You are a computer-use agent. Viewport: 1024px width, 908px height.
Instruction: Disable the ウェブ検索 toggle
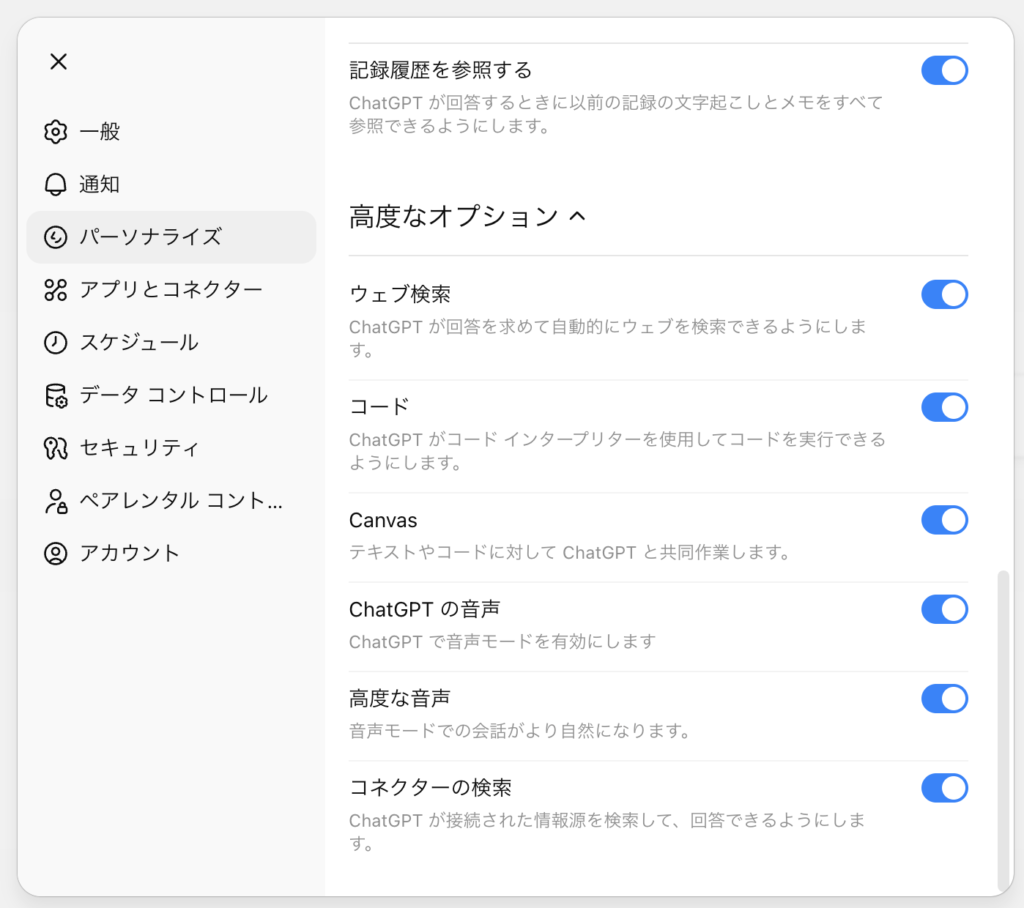pyautogui.click(x=944, y=294)
